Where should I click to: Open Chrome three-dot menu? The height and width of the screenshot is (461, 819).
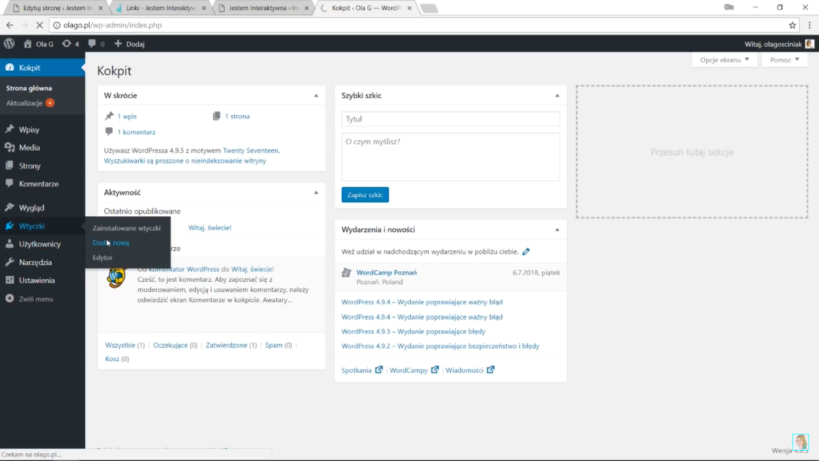pos(810,25)
